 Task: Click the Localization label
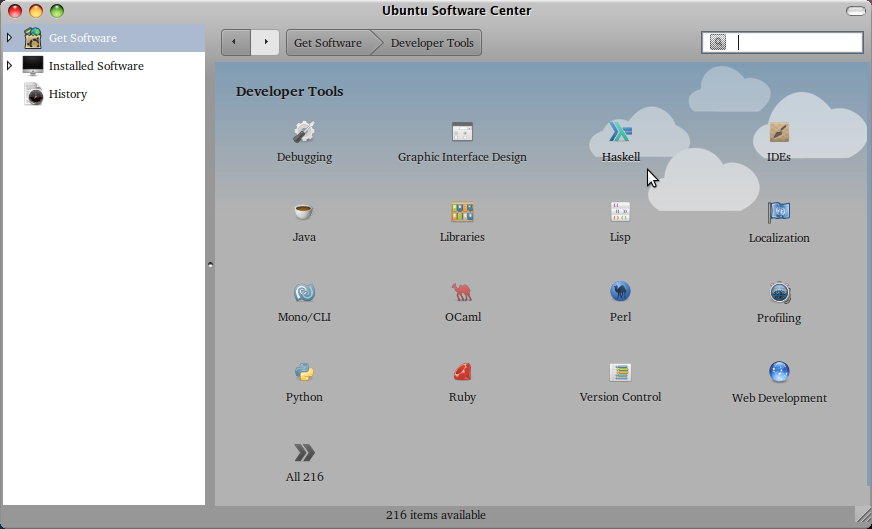tap(779, 238)
